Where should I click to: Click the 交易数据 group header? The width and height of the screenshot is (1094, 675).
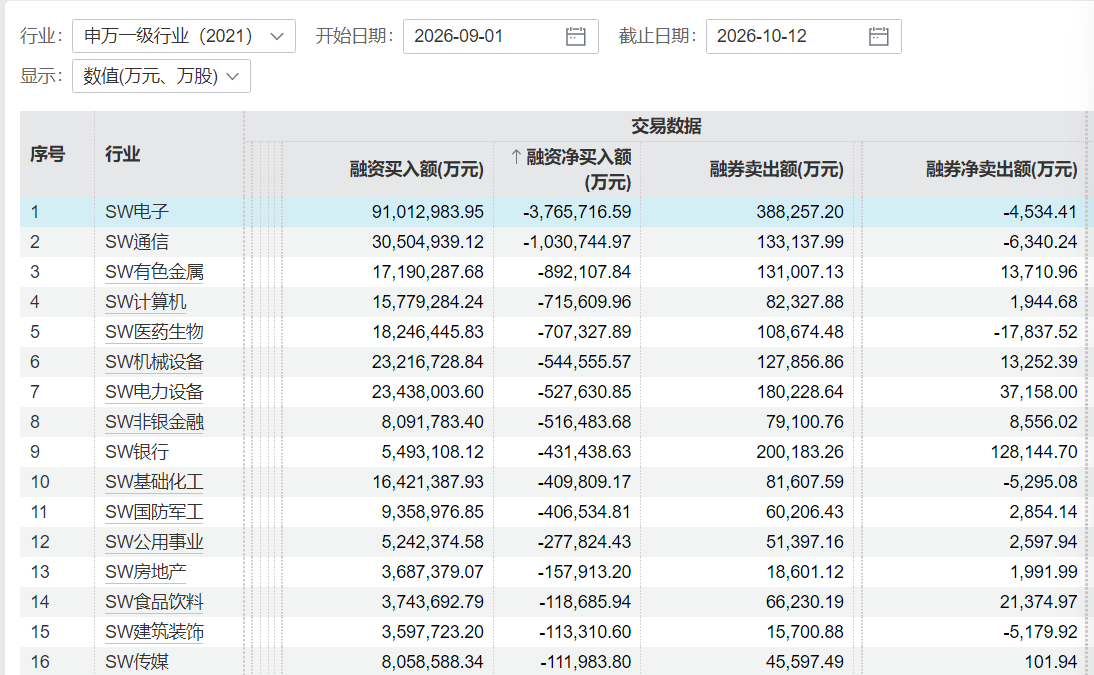pos(666,126)
